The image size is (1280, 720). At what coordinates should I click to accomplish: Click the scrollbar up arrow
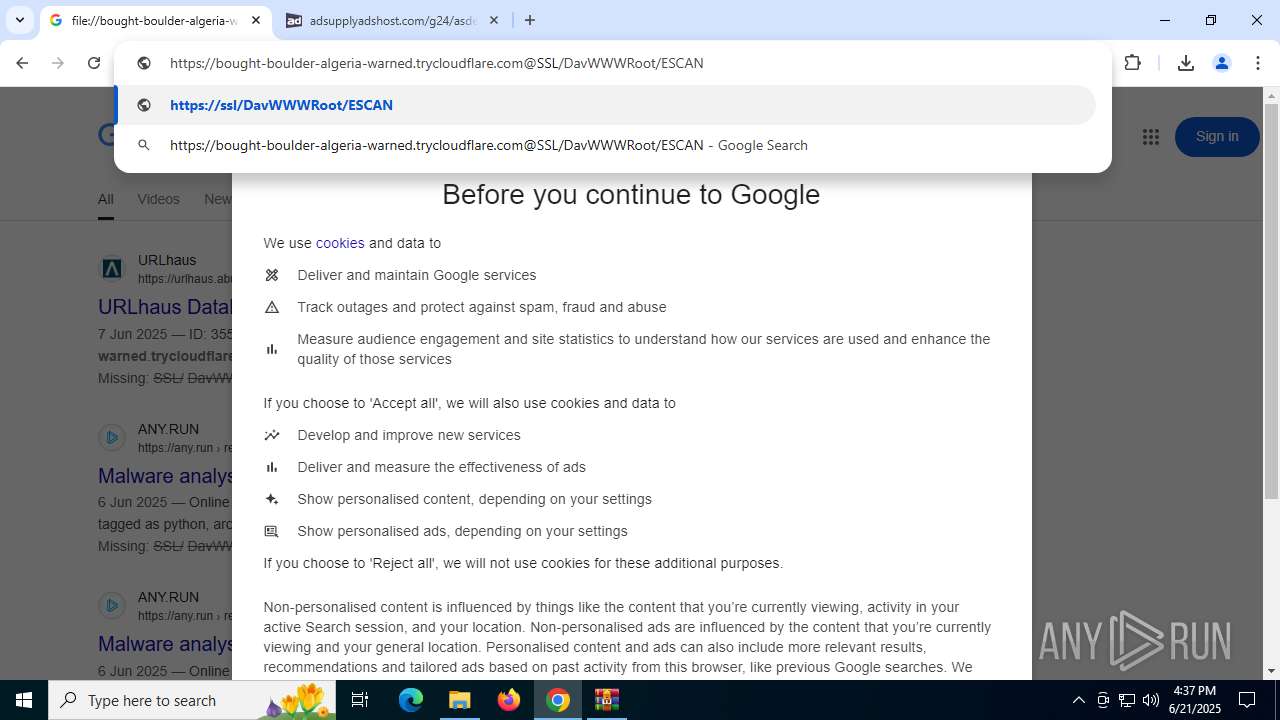tap(1271, 96)
